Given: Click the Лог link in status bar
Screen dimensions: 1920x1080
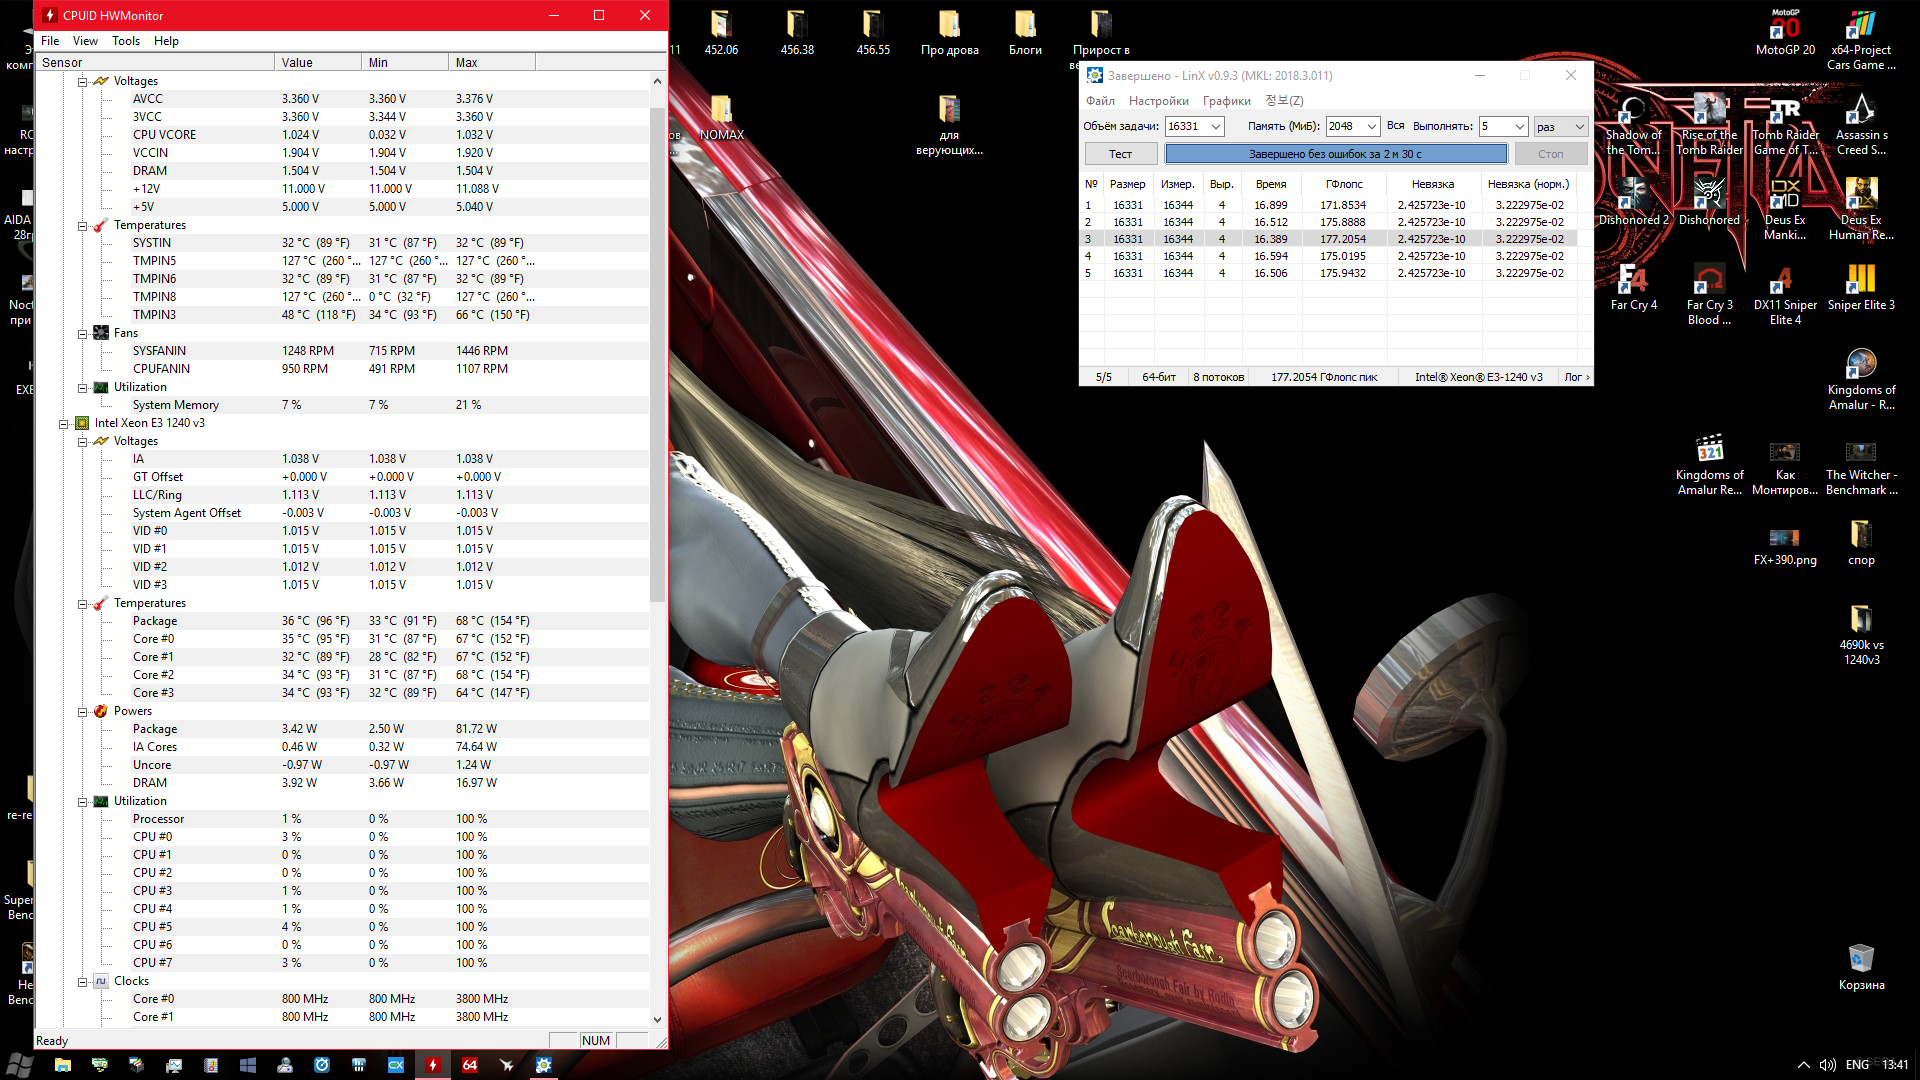Looking at the screenshot, I should coord(1575,377).
